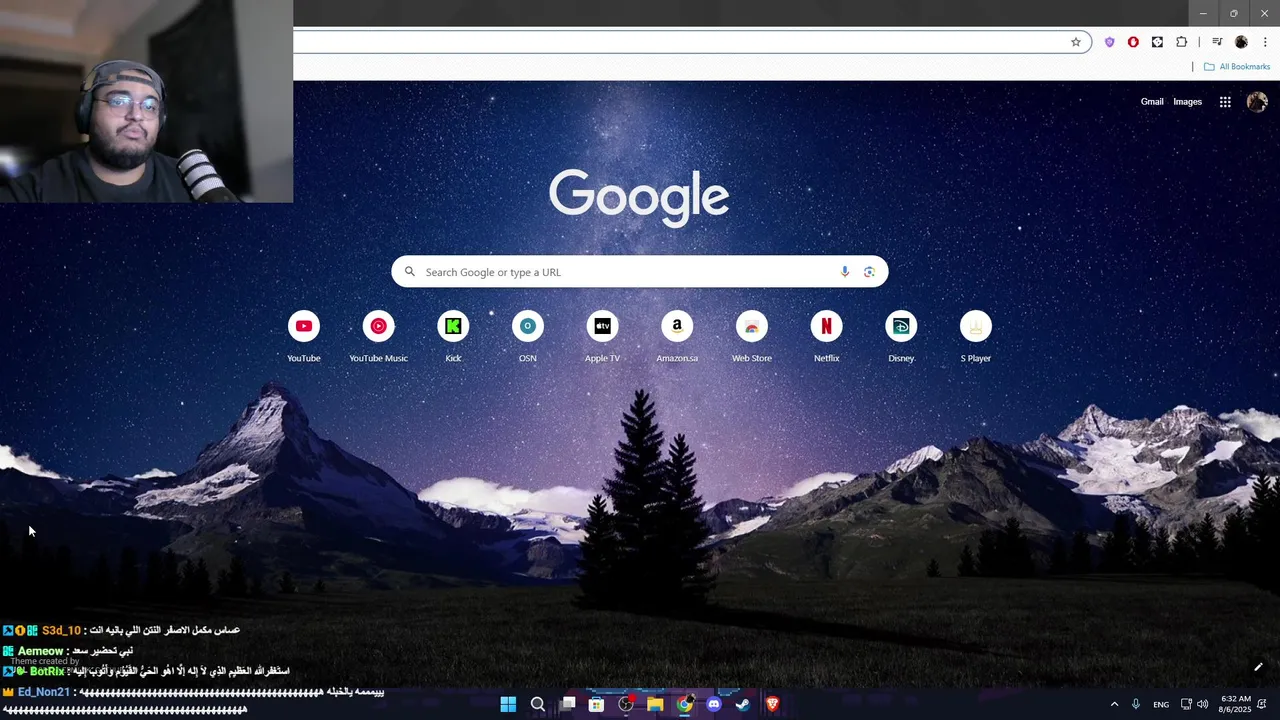Open Windows taskbar search
1280x720 pixels.
537,704
